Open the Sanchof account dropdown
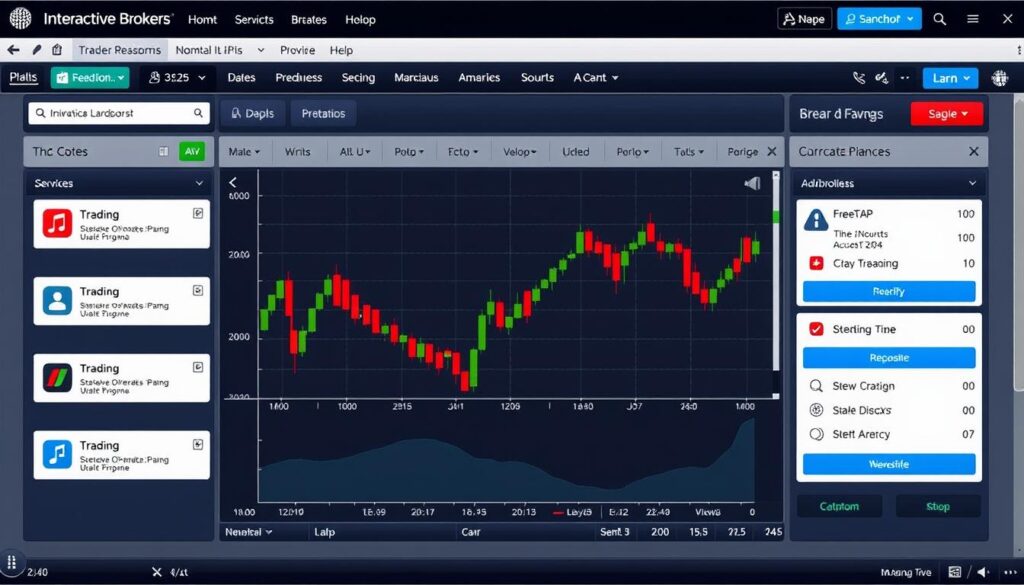1024x585 pixels. pos(879,19)
